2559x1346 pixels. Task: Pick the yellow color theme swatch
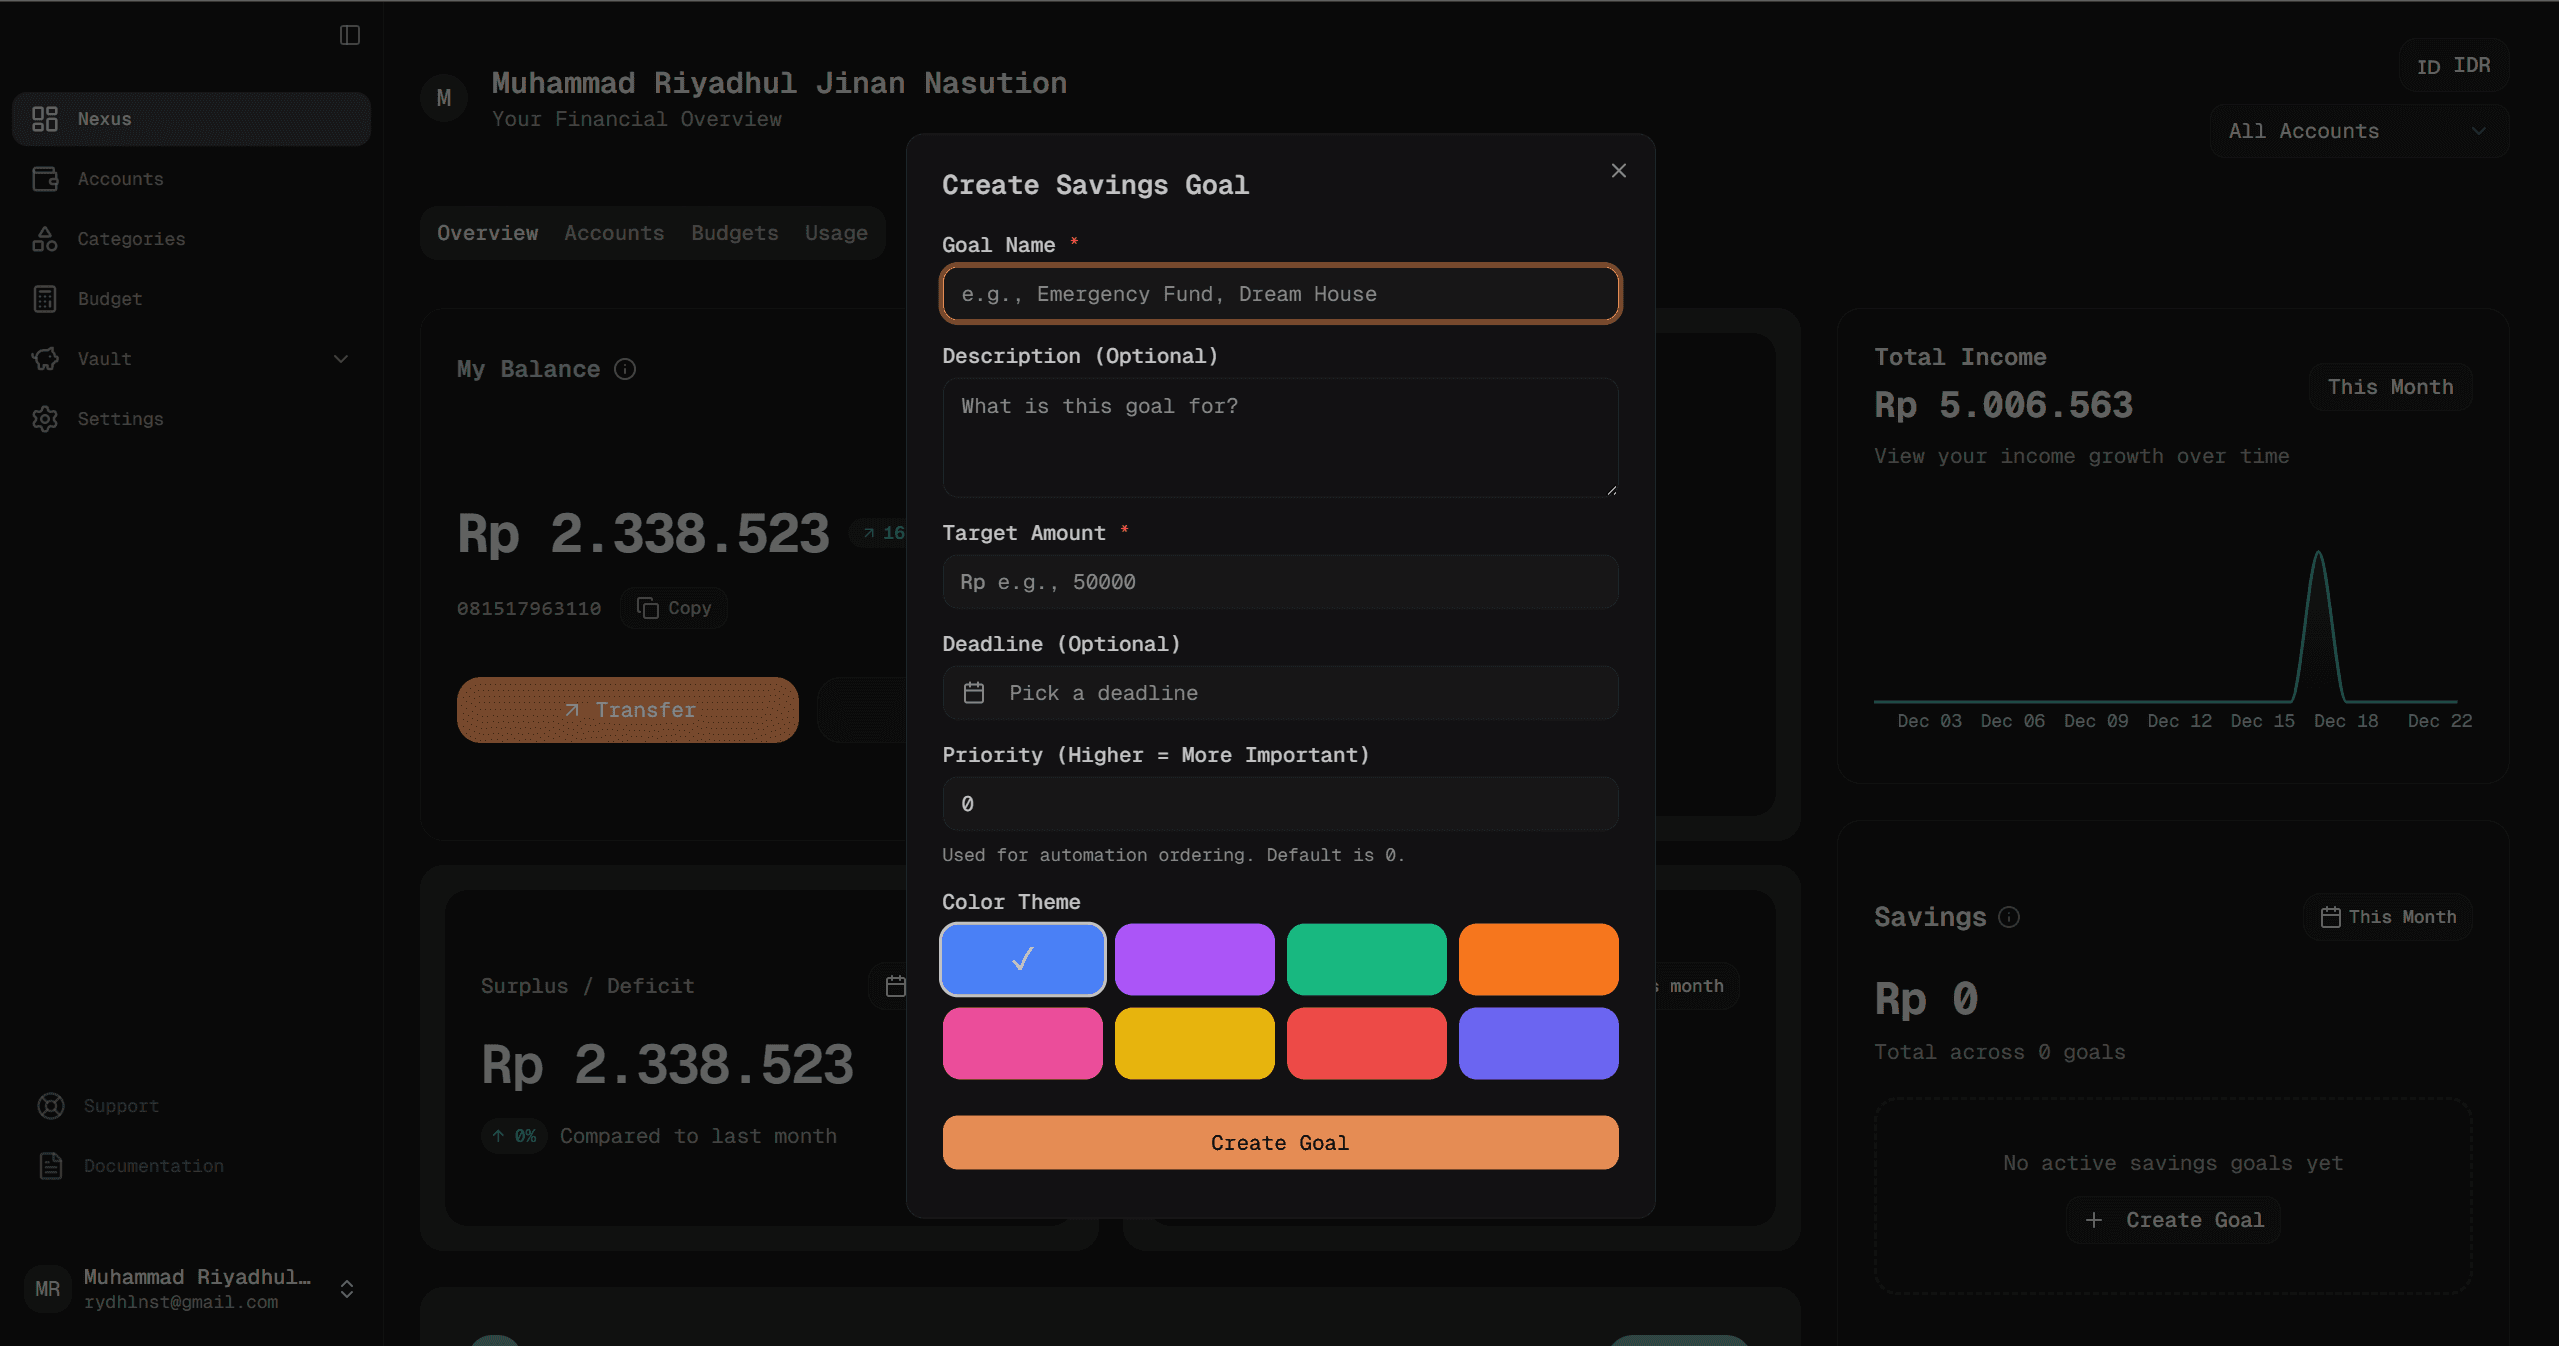pos(1194,1043)
